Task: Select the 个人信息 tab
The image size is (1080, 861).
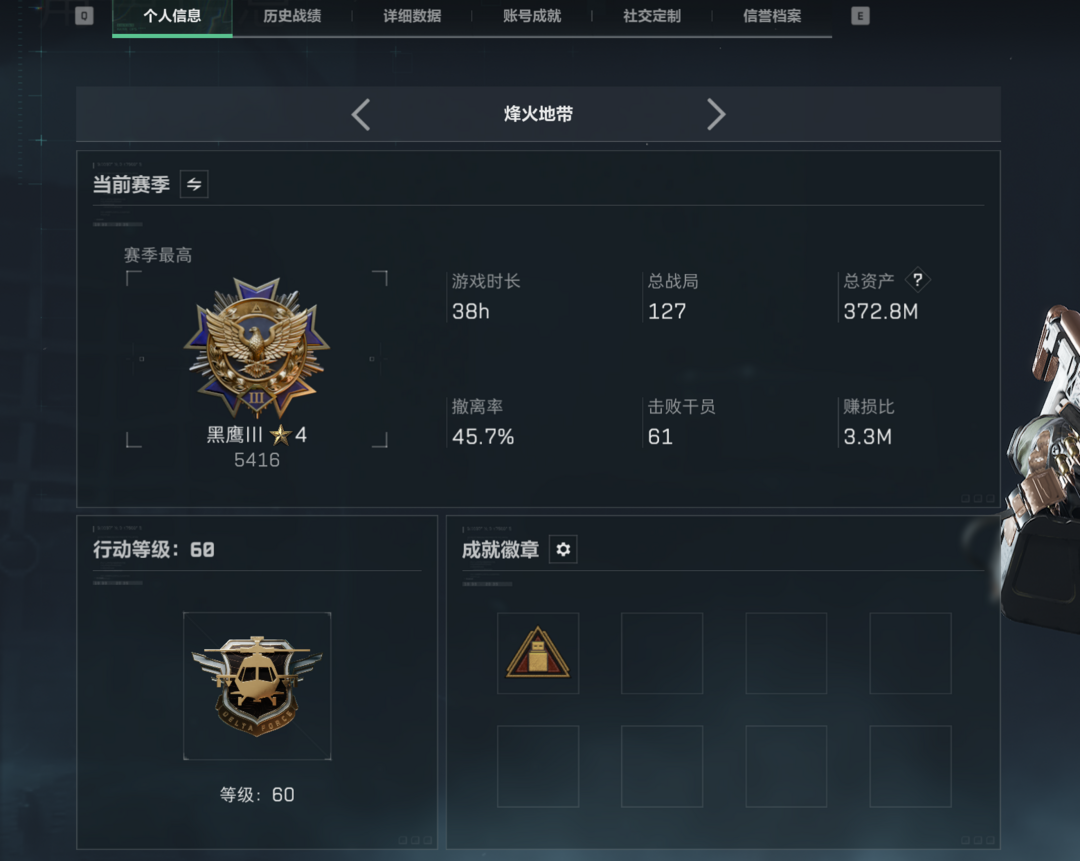Action: click(172, 16)
